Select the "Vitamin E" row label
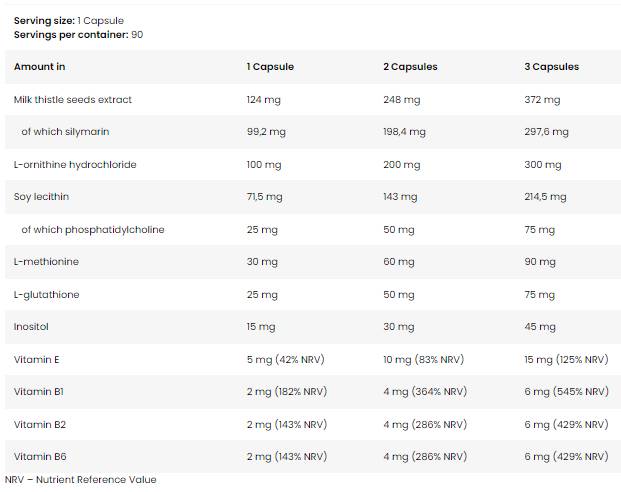 35,359
